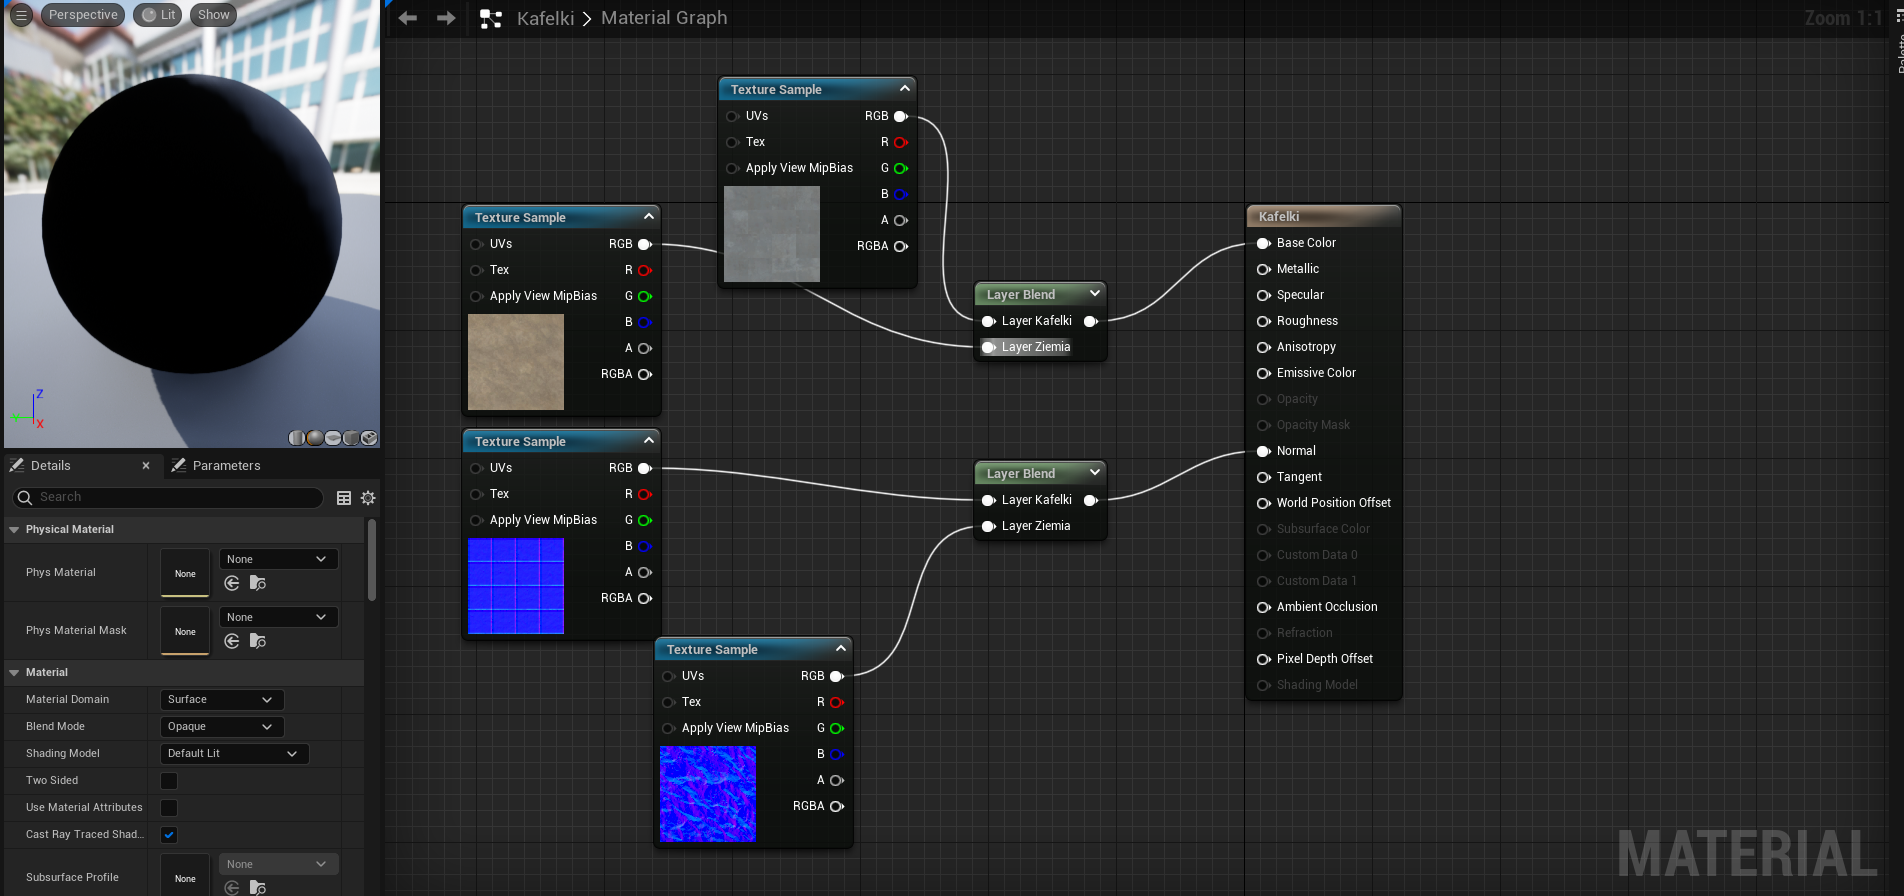This screenshot has width=1904, height=896.
Task: Open the Shading Model dropdown
Action: pyautogui.click(x=233, y=754)
